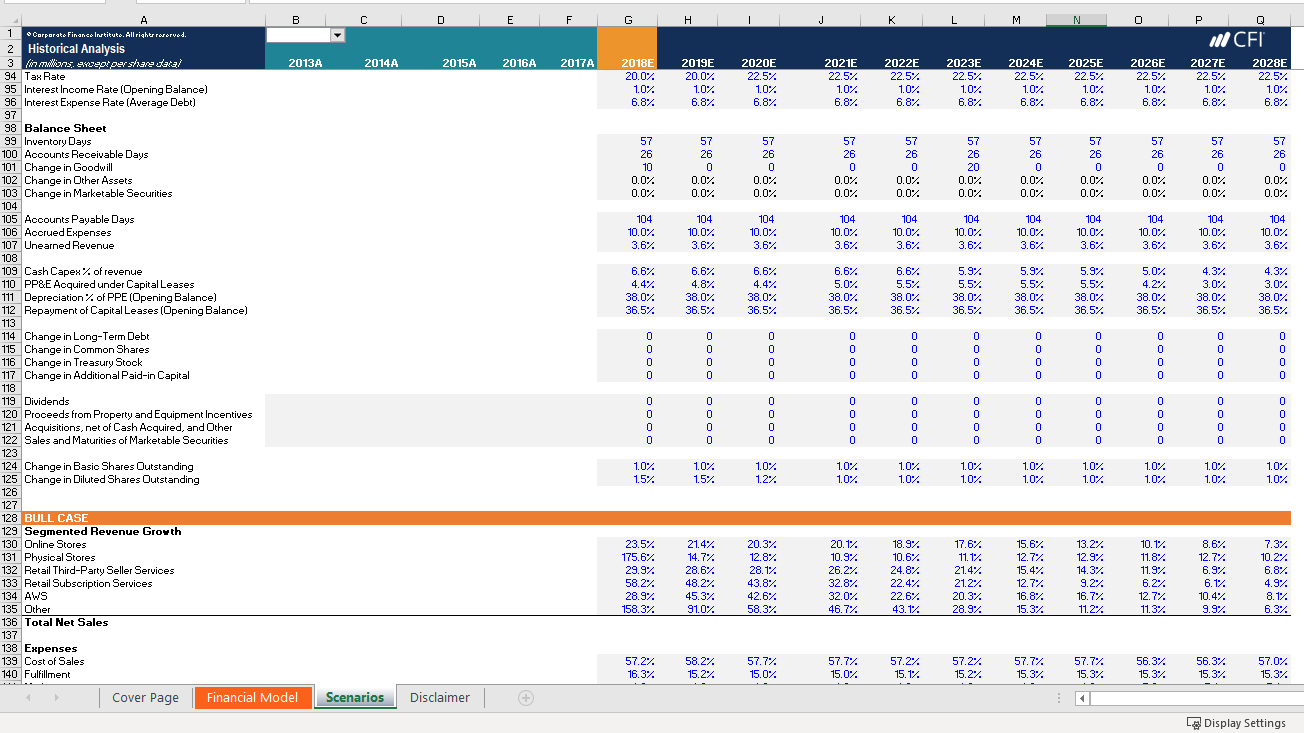This screenshot has height=733, width=1304.
Task: Switch to the Cover Page tab
Action: click(x=145, y=697)
